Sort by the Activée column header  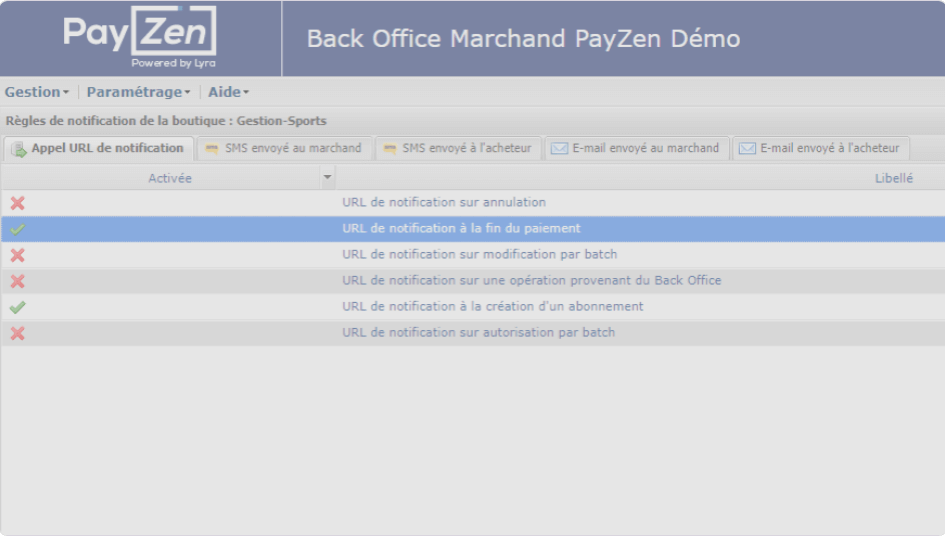169,178
